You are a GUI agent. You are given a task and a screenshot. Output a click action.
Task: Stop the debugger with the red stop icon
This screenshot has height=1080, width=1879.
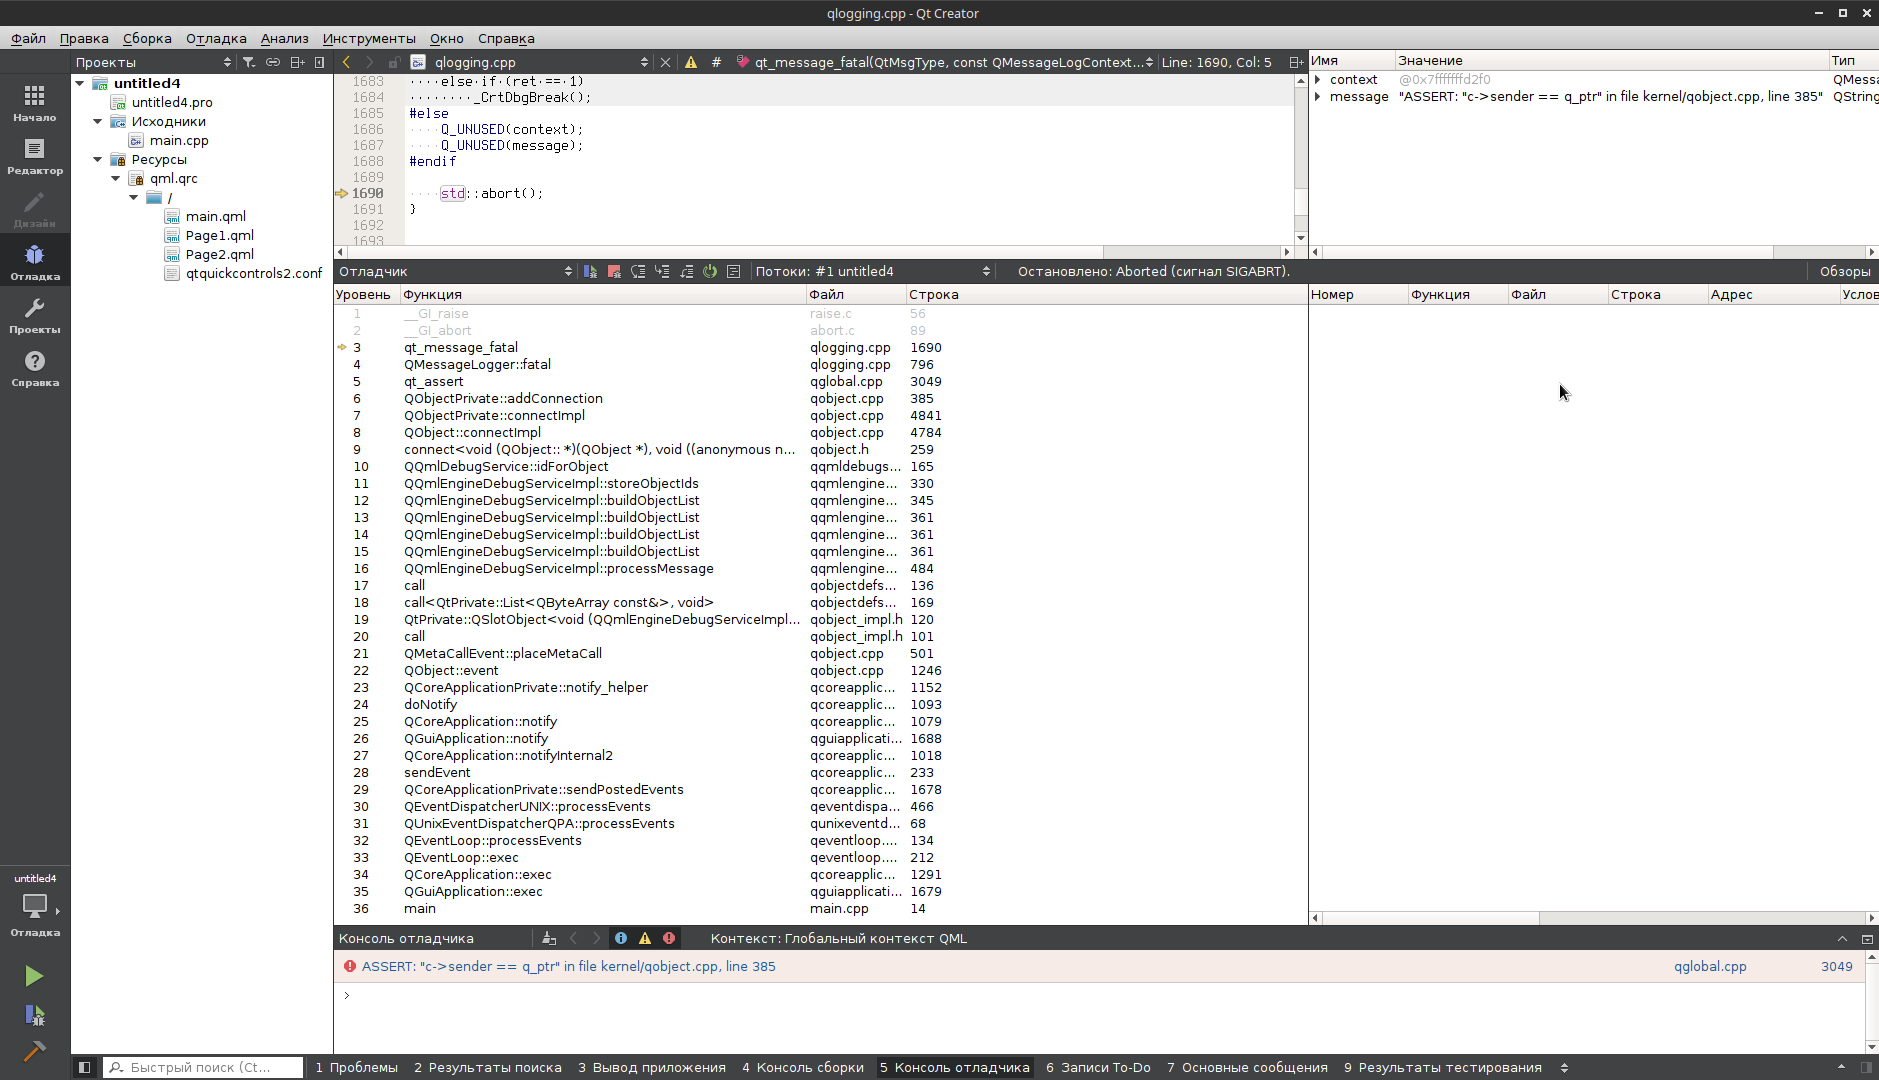(614, 271)
